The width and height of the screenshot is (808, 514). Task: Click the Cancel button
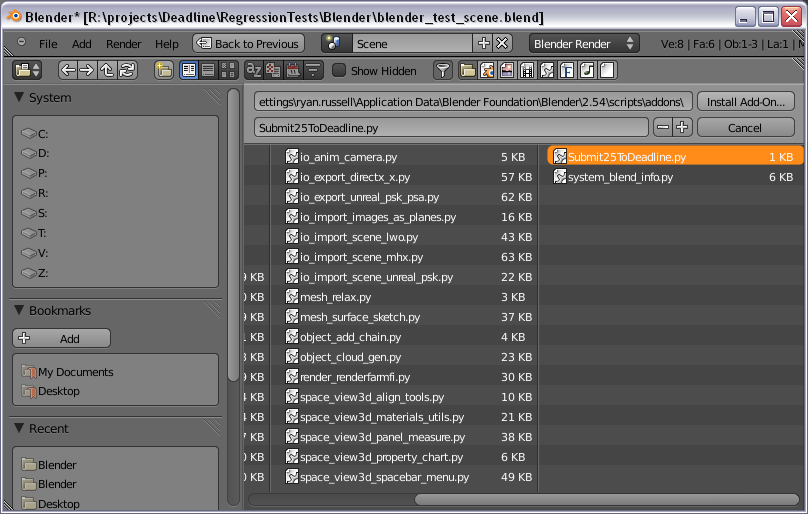coord(746,127)
